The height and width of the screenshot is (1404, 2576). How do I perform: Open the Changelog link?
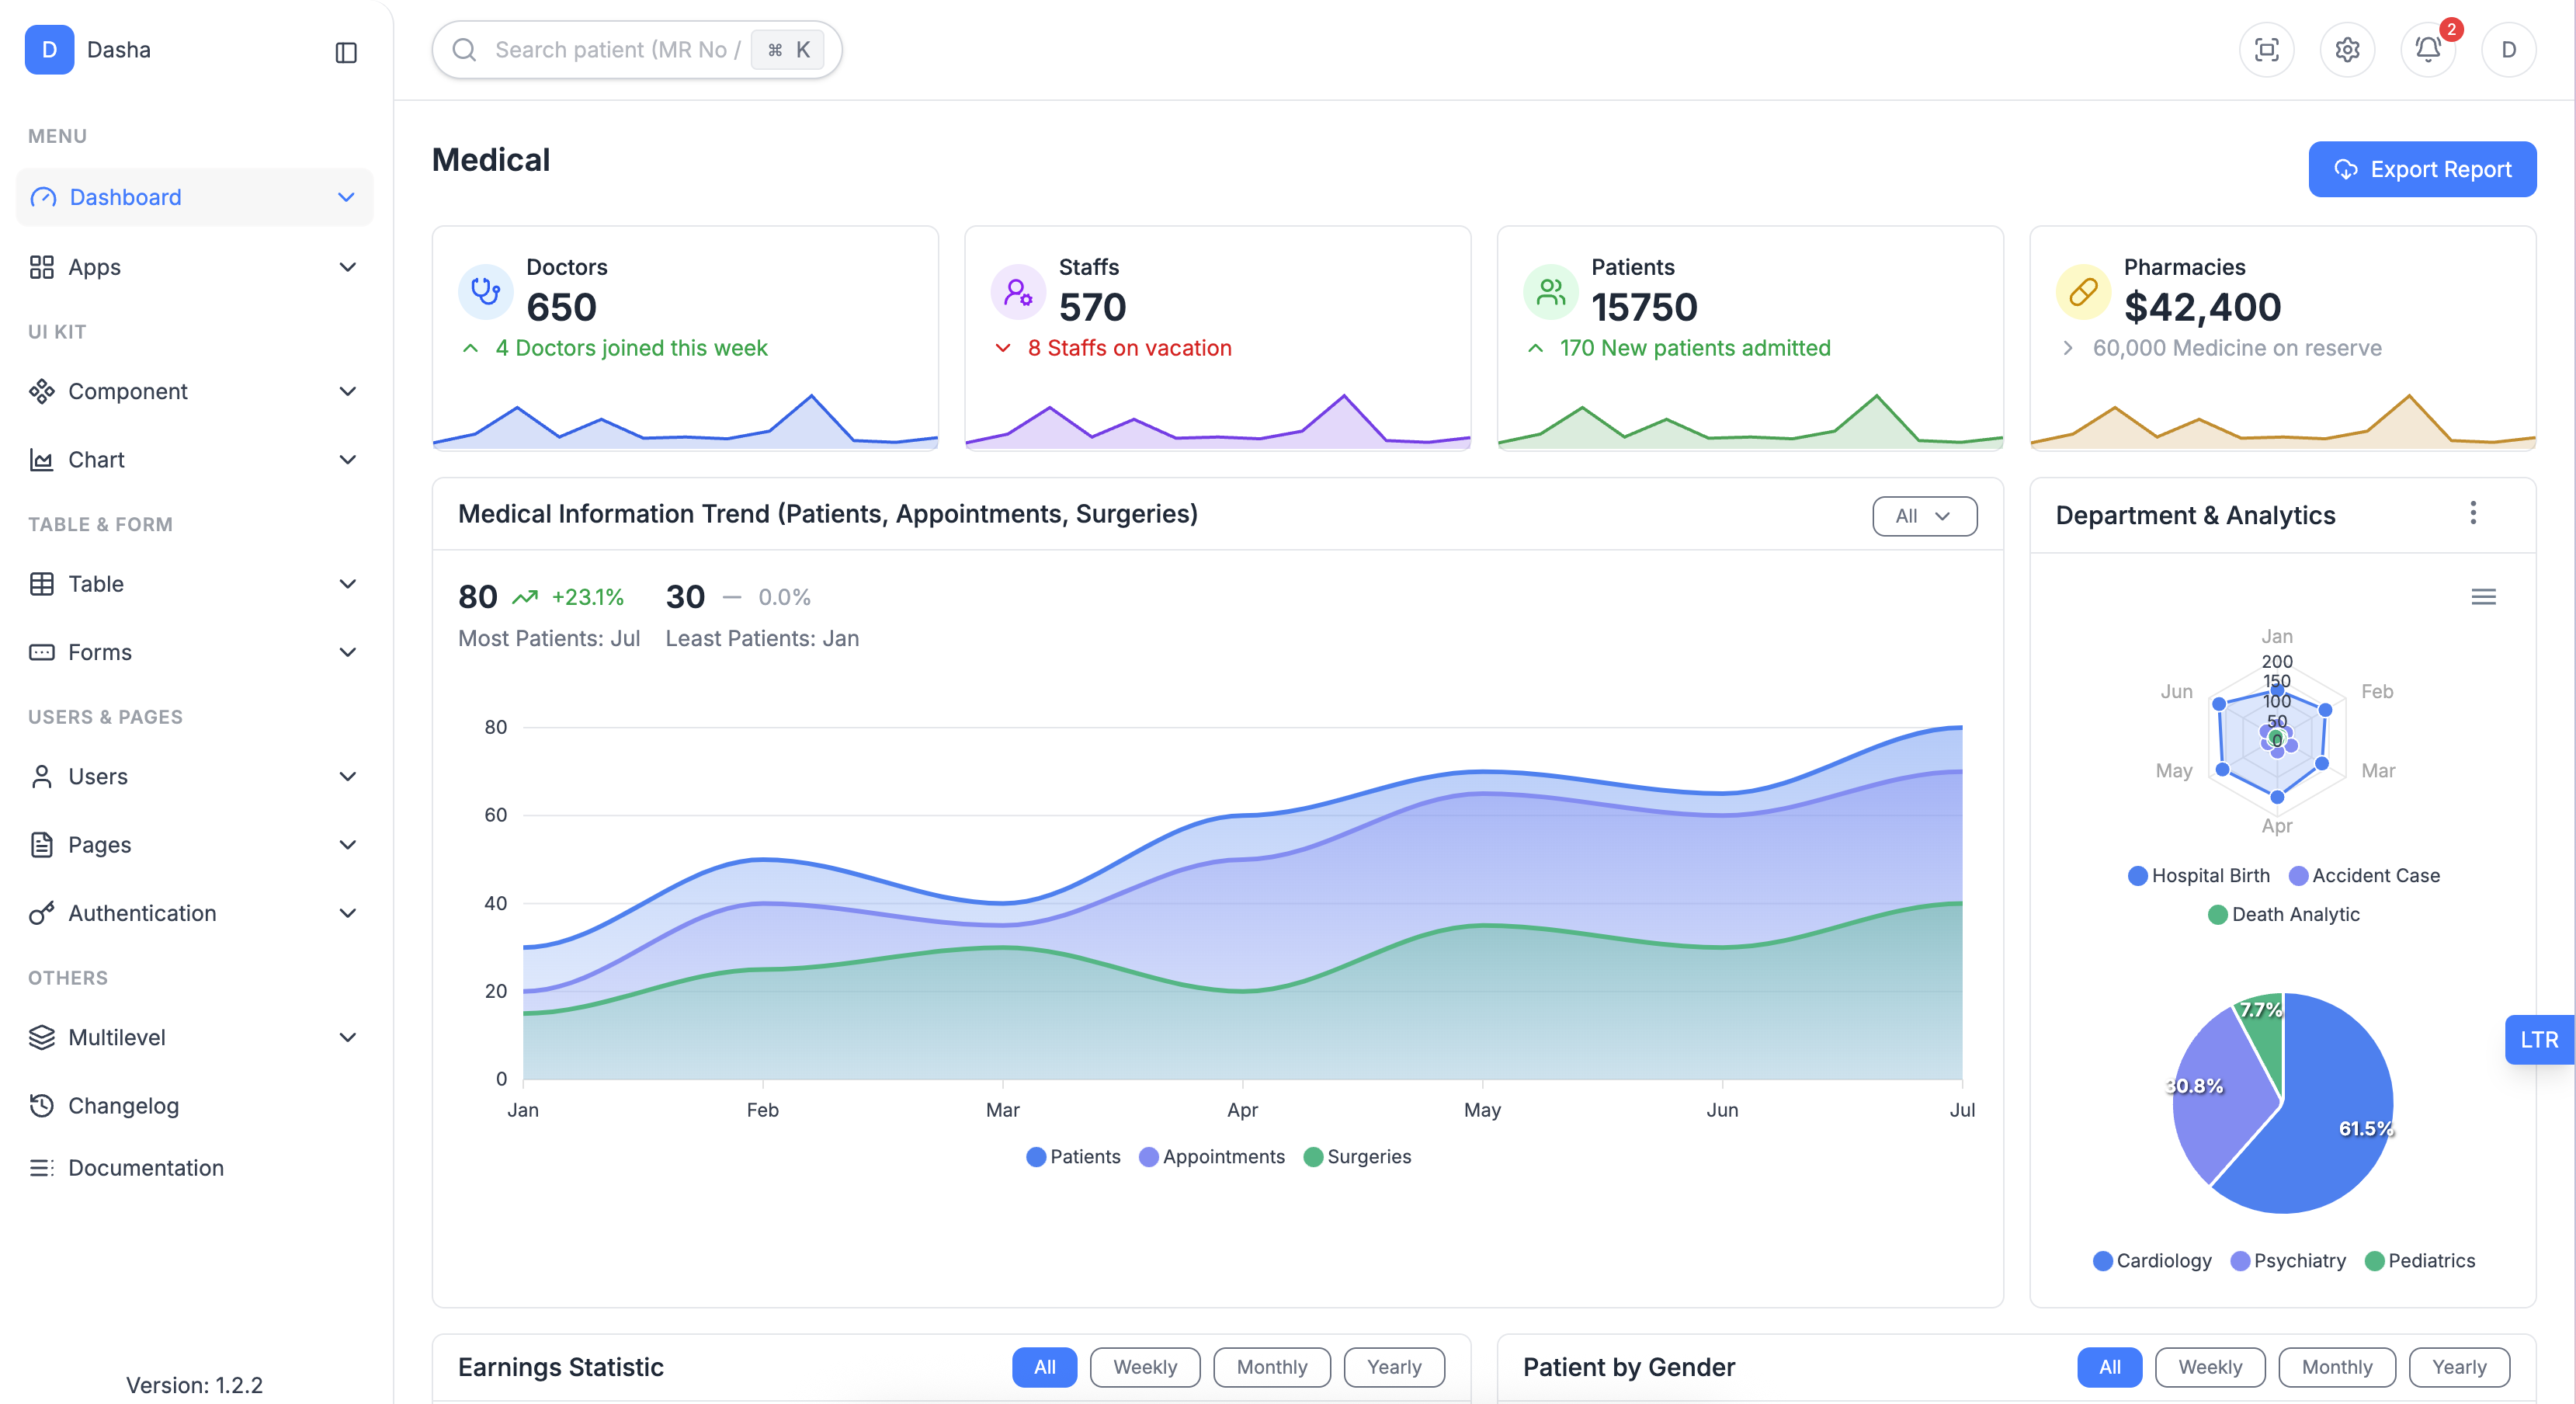coord(123,1105)
